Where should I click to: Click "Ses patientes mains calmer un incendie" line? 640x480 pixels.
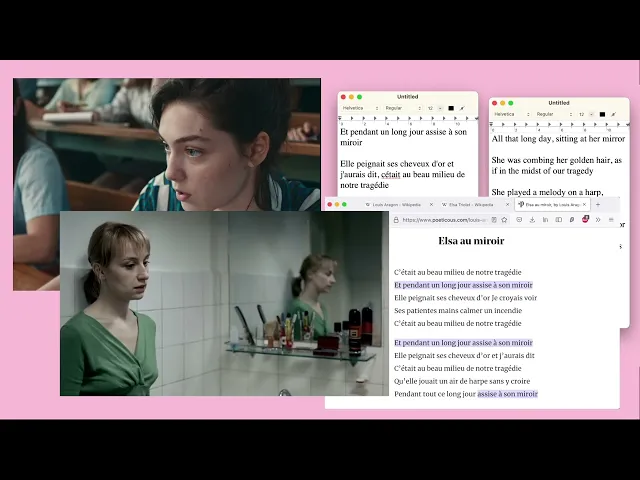click(x=458, y=311)
